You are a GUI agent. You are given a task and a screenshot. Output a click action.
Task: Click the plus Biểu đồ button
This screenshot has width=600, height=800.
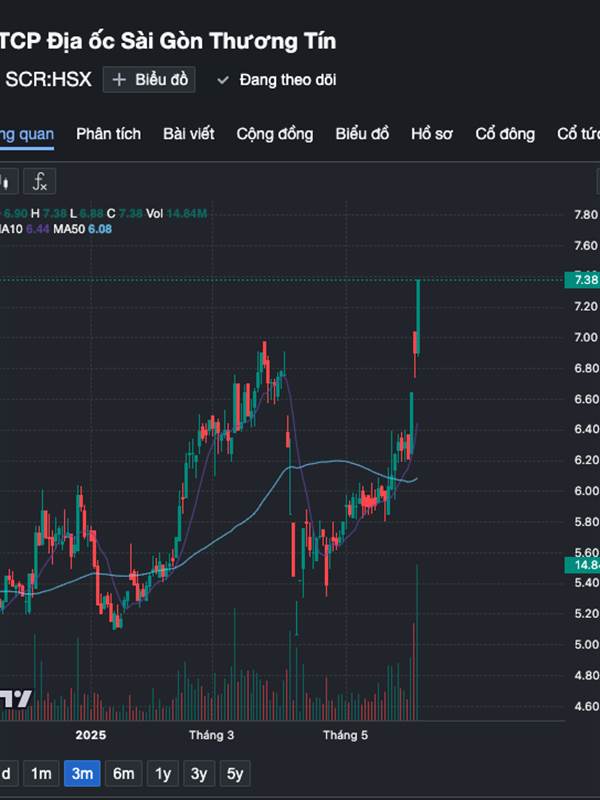point(149,80)
